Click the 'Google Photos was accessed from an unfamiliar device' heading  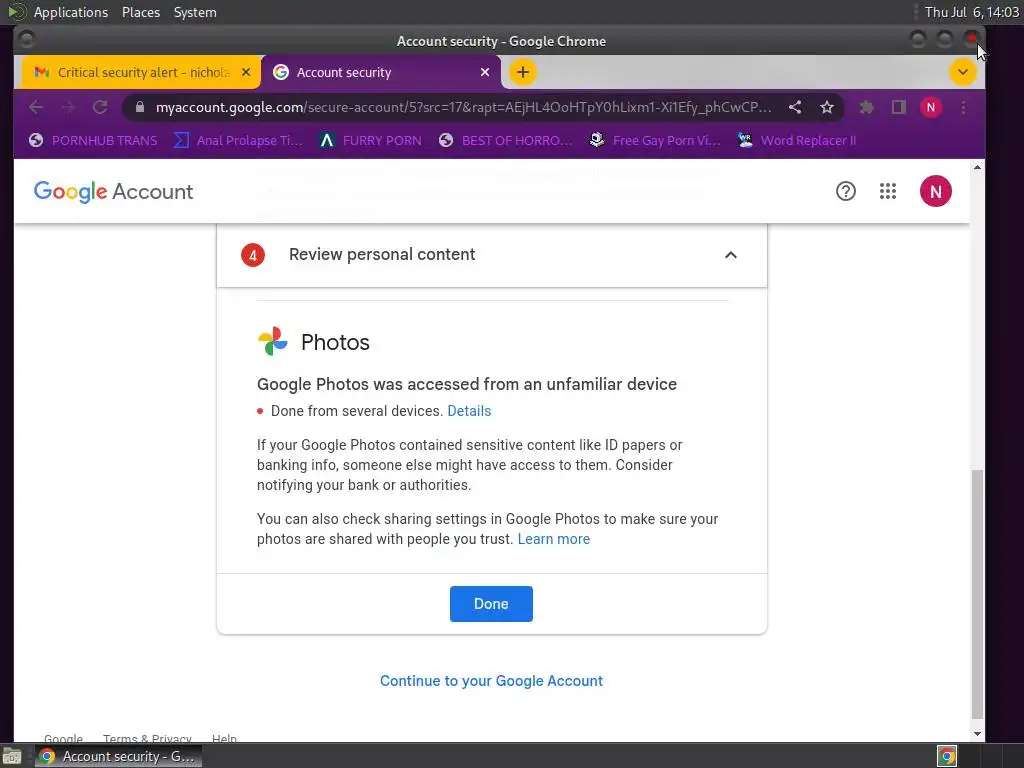[x=467, y=384]
